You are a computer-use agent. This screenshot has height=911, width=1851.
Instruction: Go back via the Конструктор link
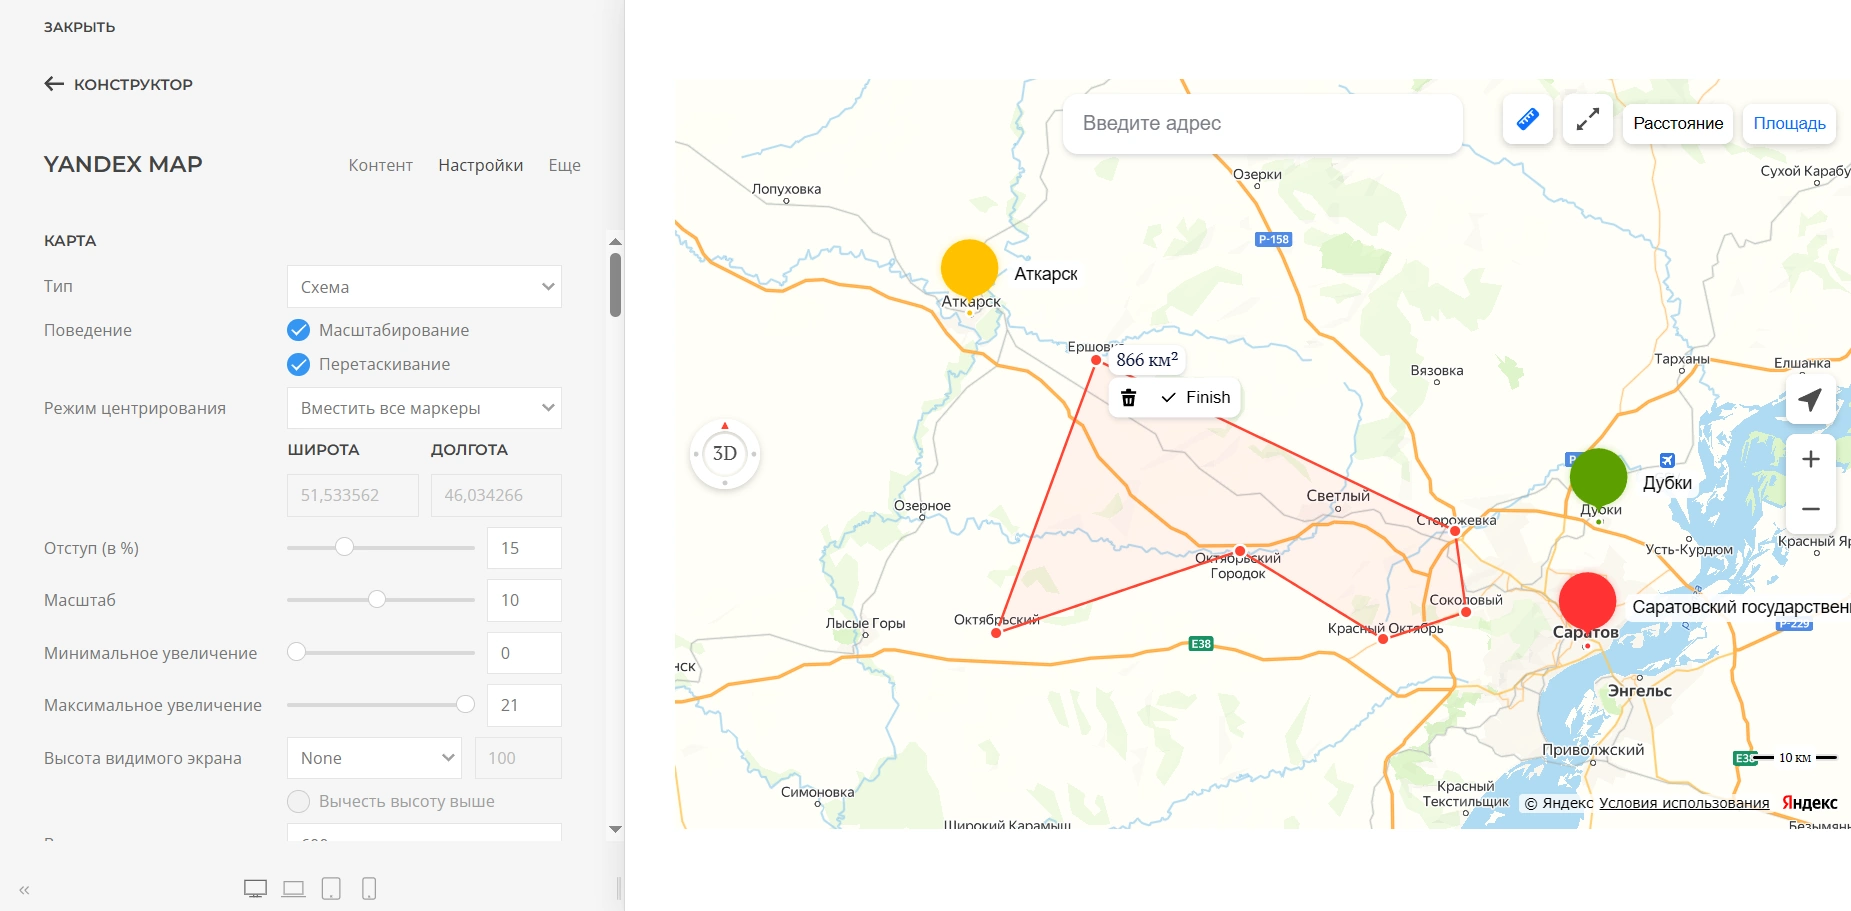coord(119,84)
